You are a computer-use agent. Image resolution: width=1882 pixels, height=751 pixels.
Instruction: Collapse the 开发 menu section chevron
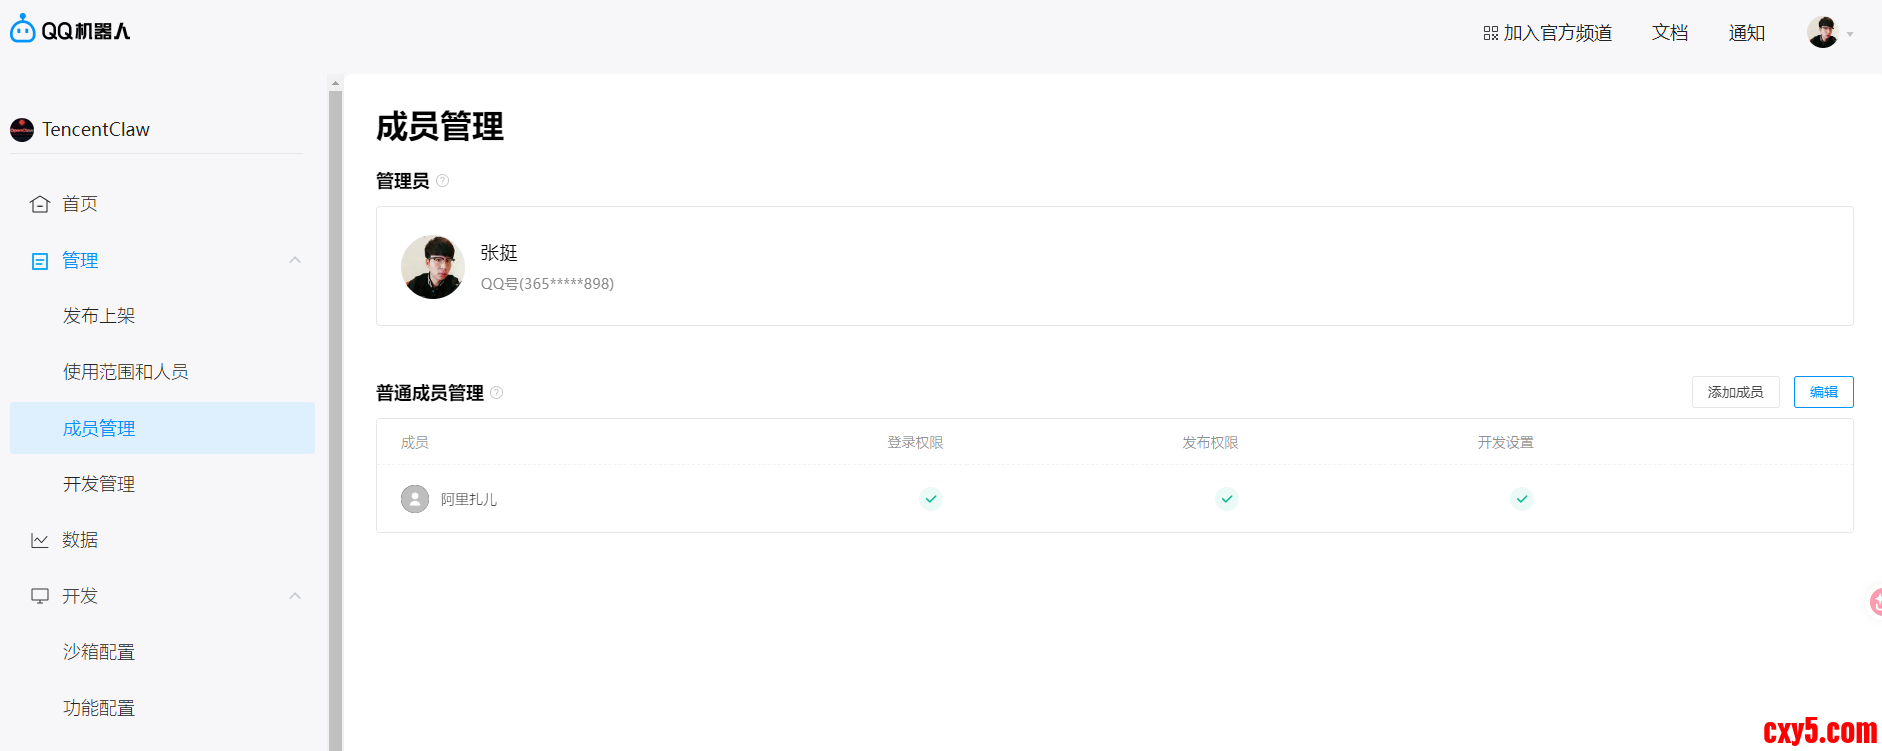coord(295,596)
